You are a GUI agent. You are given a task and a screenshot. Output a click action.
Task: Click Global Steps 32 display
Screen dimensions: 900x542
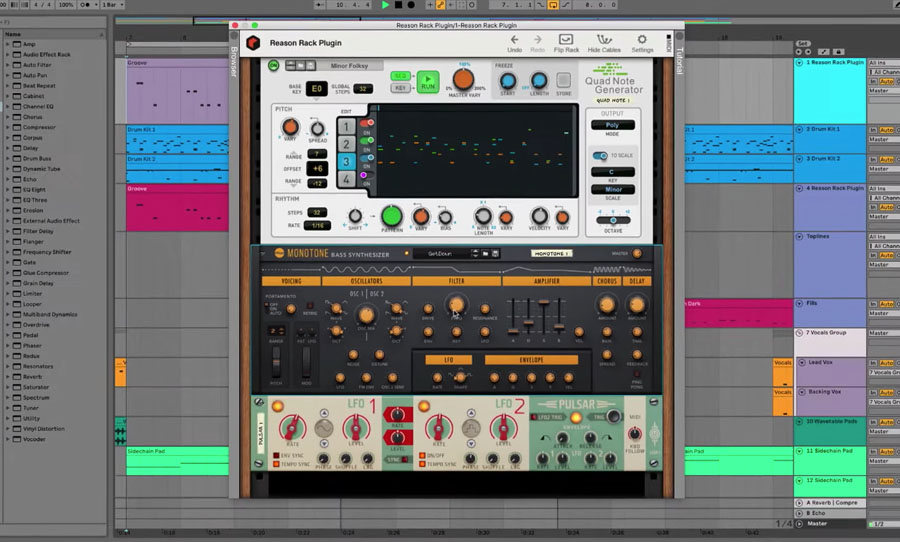[362, 88]
